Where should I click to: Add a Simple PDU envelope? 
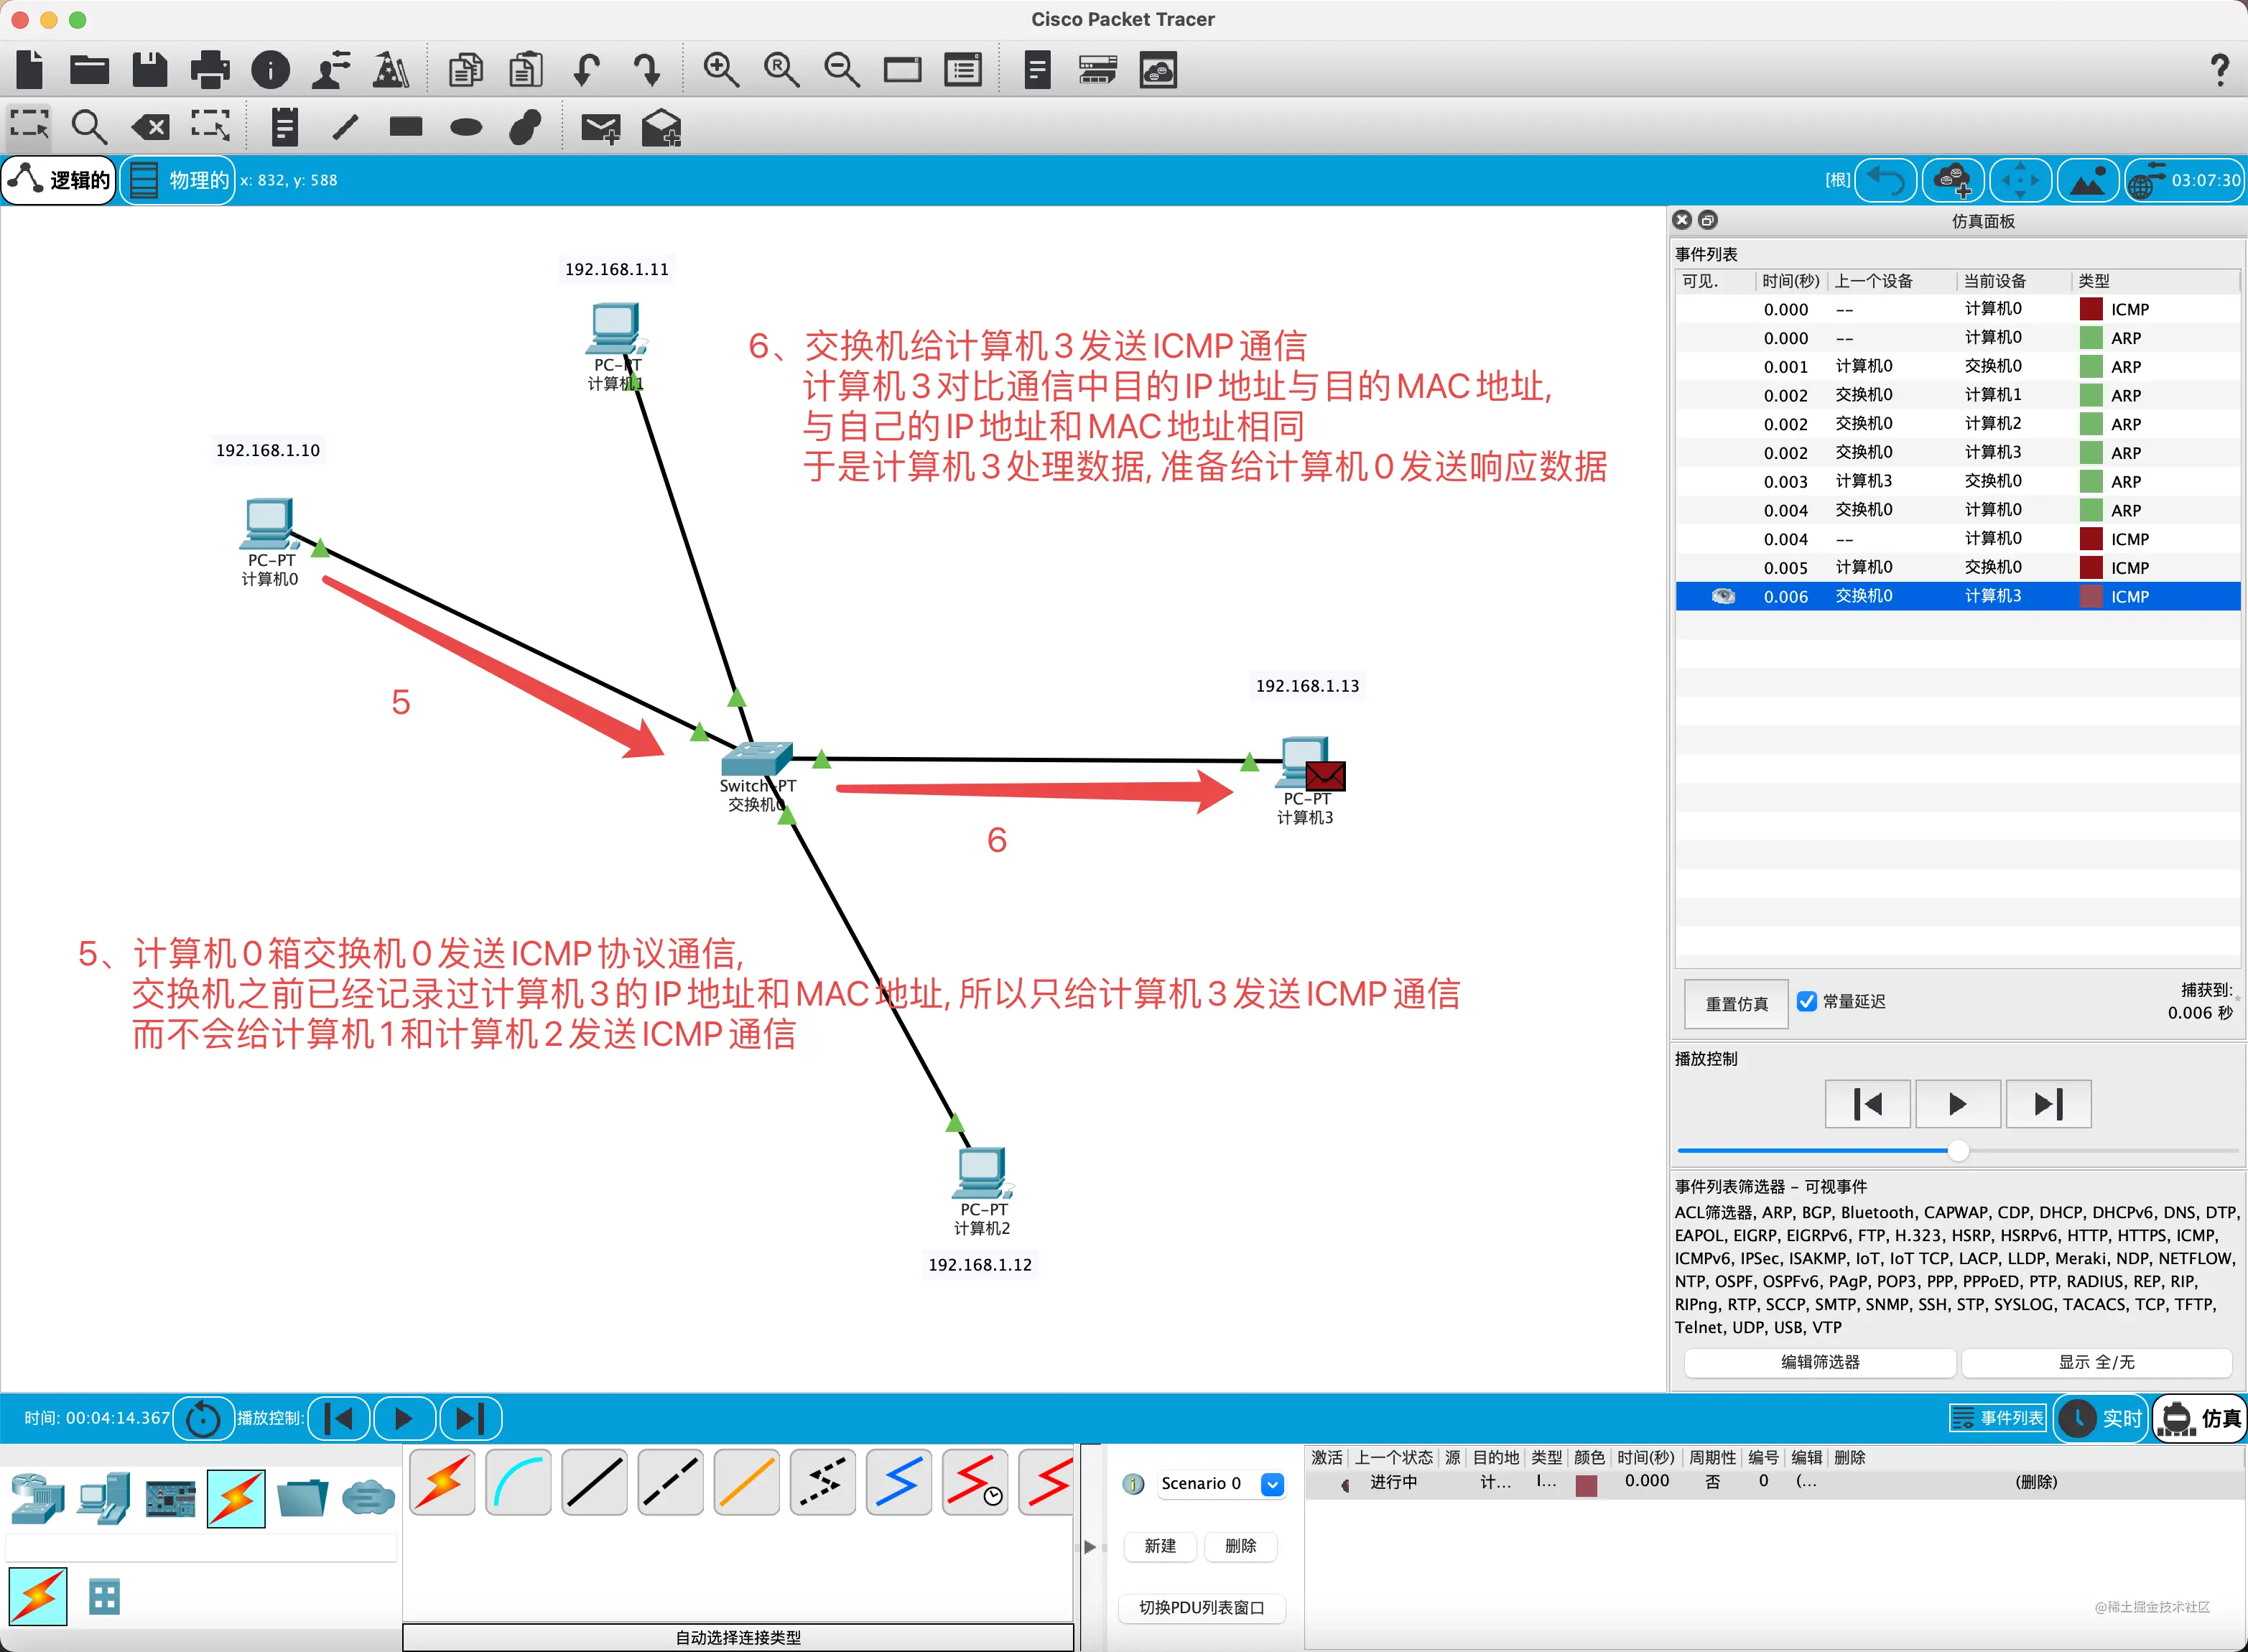point(601,127)
